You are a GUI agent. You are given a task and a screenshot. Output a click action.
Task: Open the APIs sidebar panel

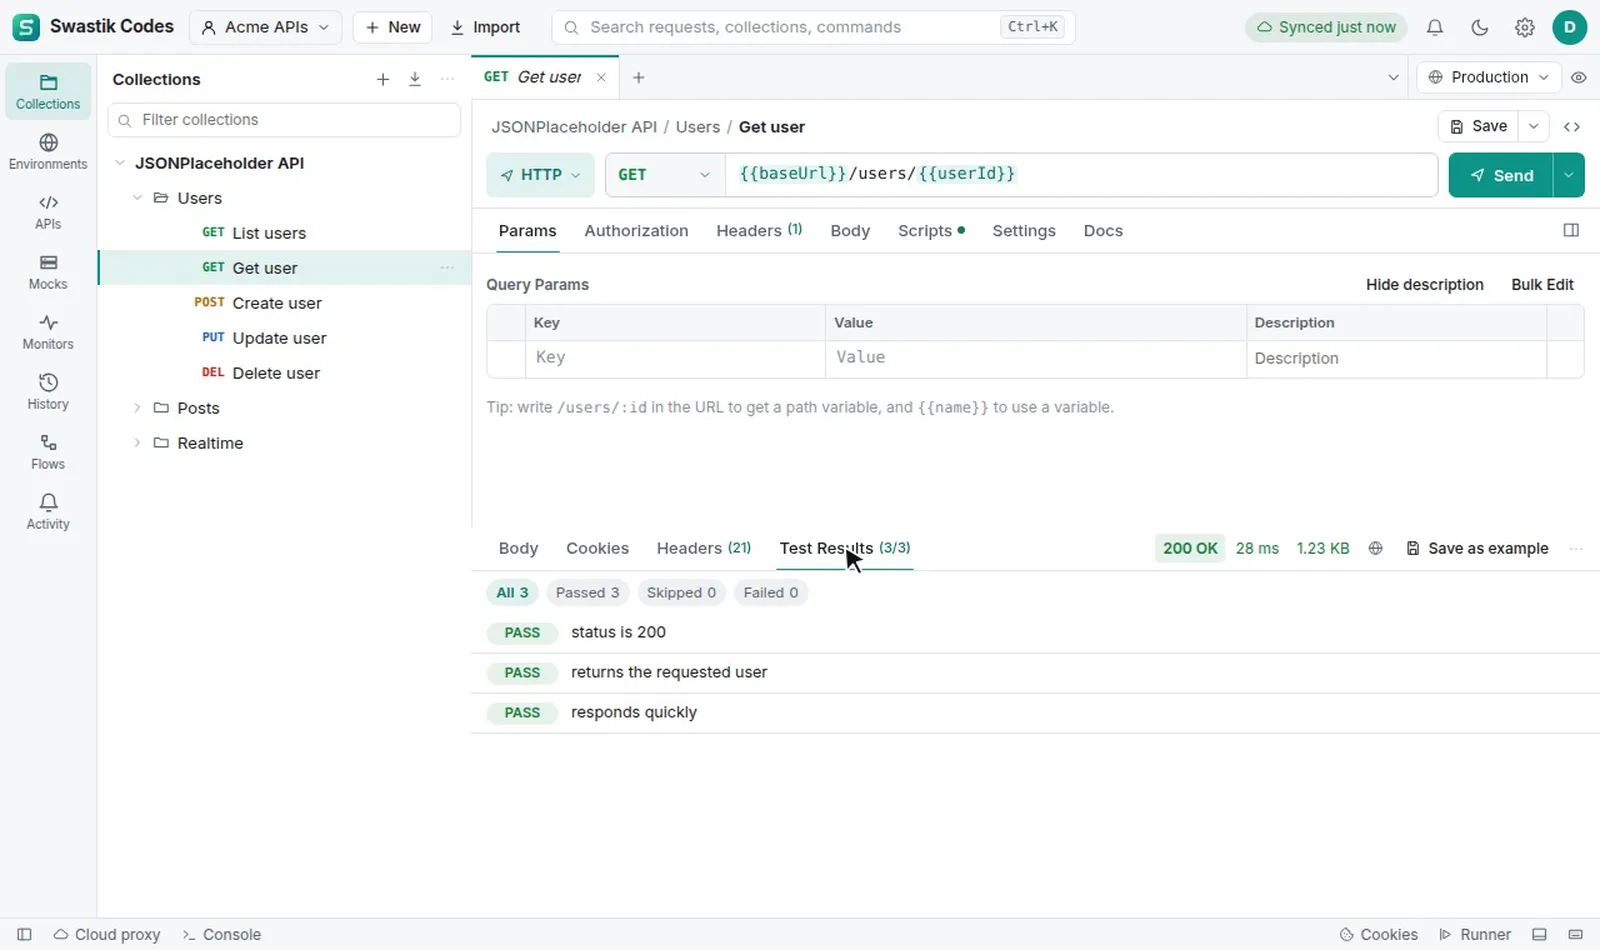point(48,211)
